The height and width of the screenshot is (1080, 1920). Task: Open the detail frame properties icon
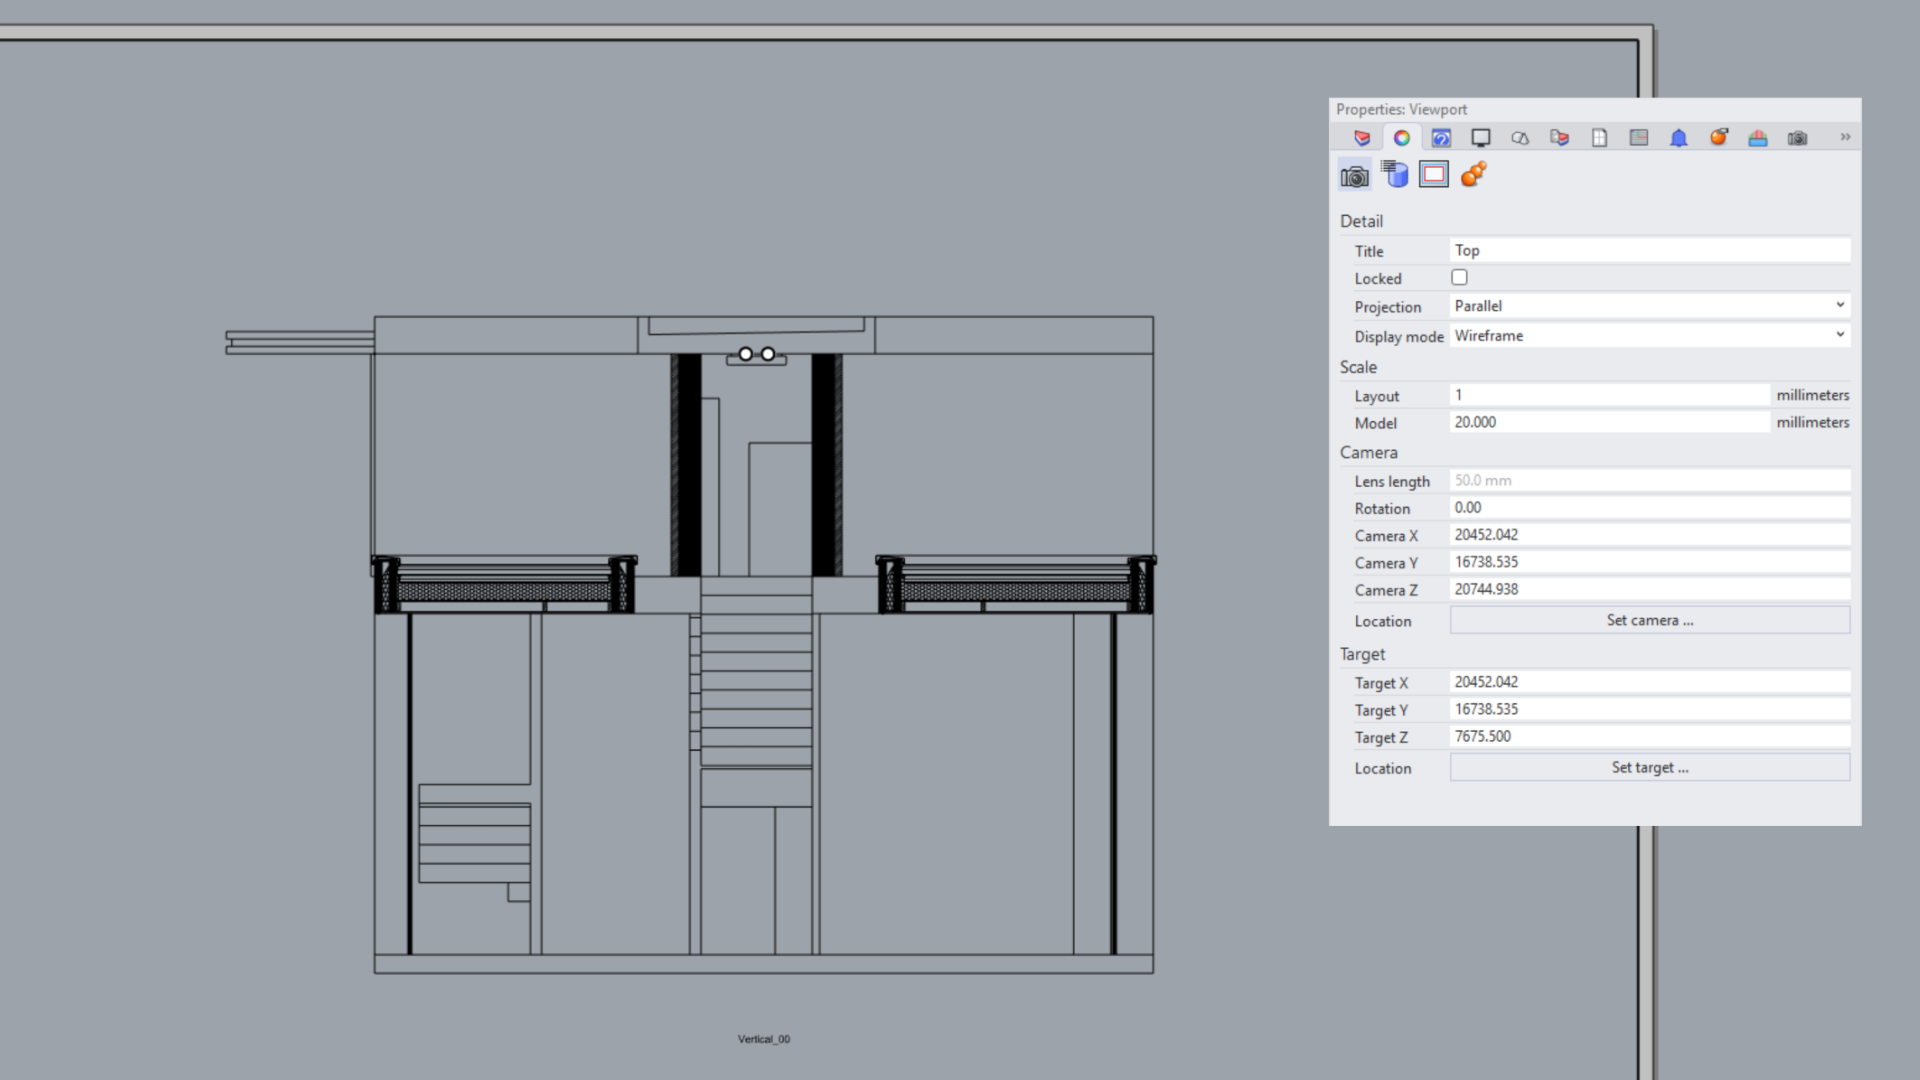(1434, 175)
